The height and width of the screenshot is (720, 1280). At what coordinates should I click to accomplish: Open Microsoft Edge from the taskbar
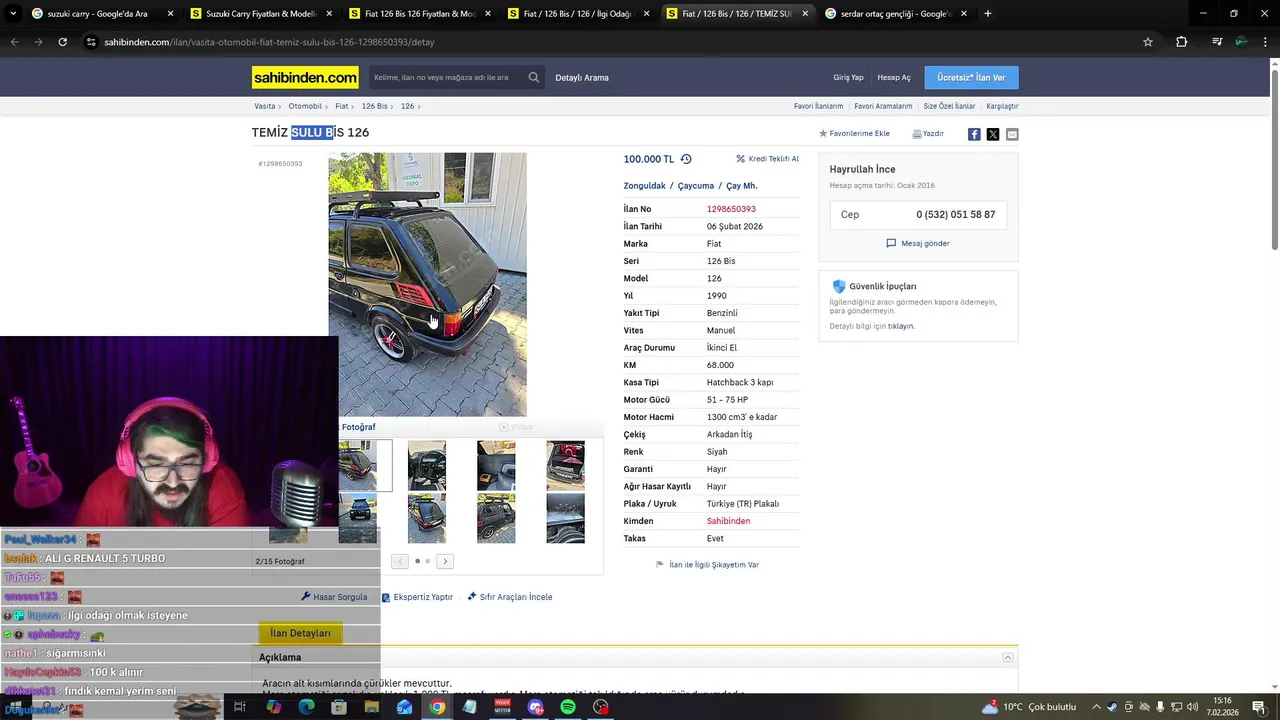pyautogui.click(x=306, y=707)
